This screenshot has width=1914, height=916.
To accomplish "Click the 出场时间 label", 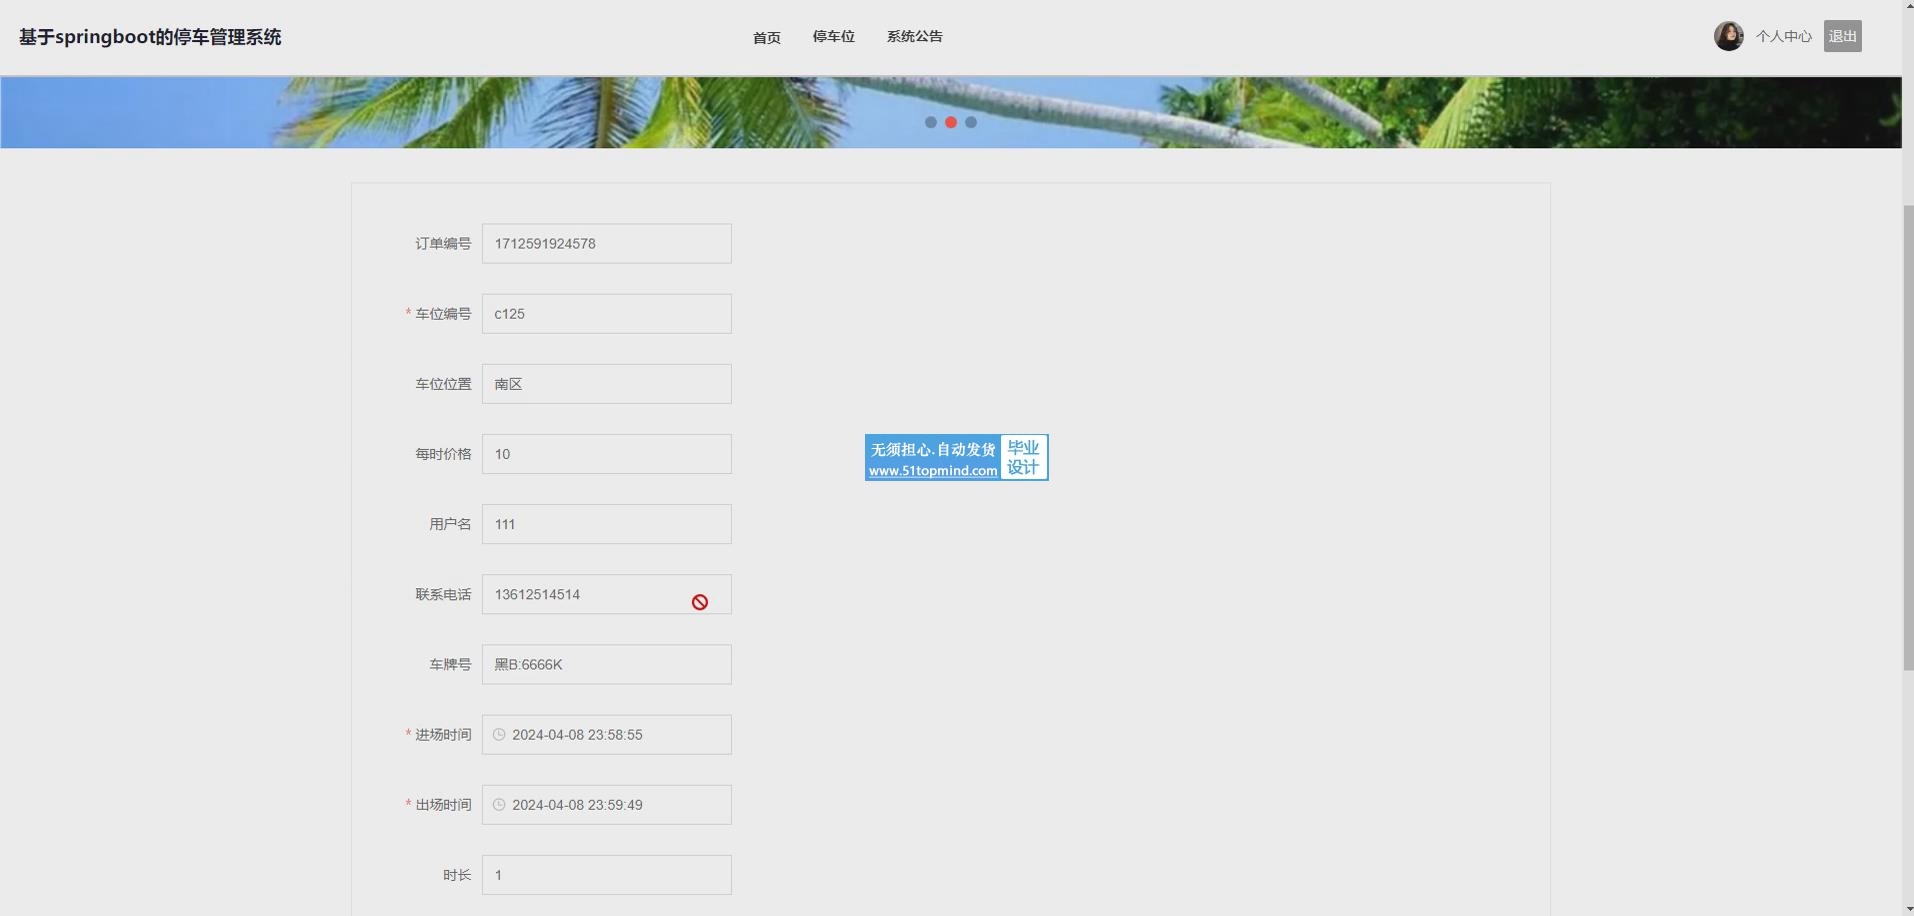I will pos(443,805).
